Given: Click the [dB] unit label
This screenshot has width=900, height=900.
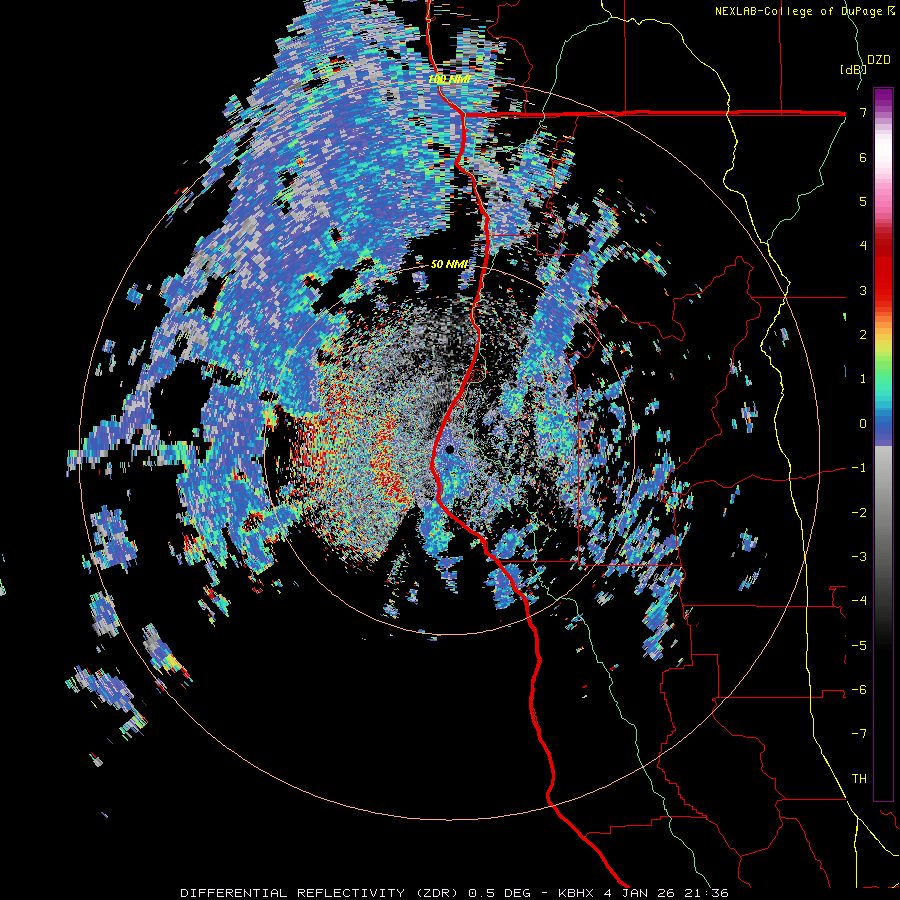Looking at the screenshot, I should pyautogui.click(x=853, y=69).
